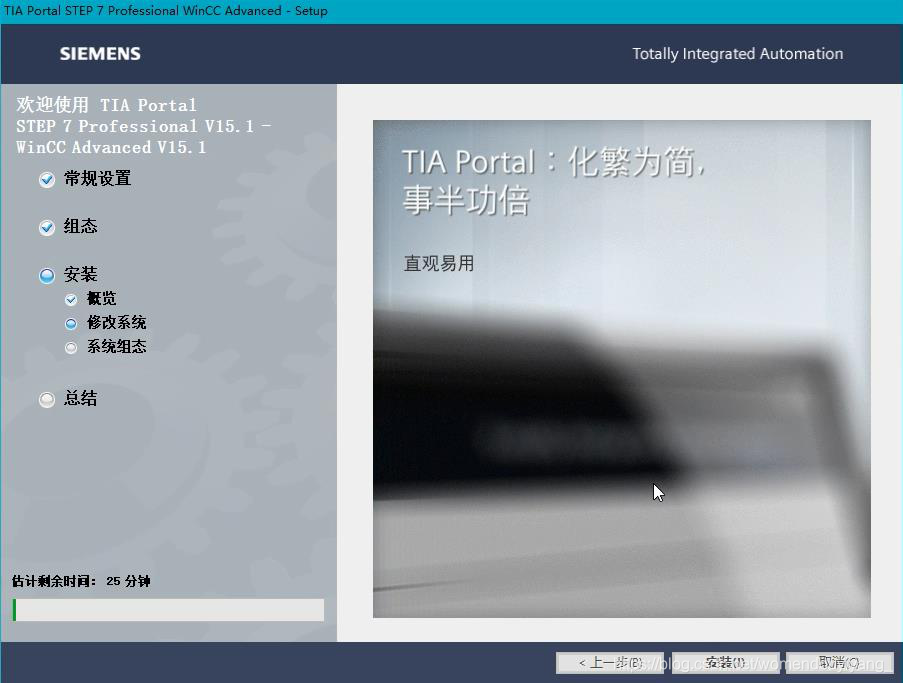This screenshot has height=683, width=903.
Task: Select the 组态 step label
Action: click(81, 226)
